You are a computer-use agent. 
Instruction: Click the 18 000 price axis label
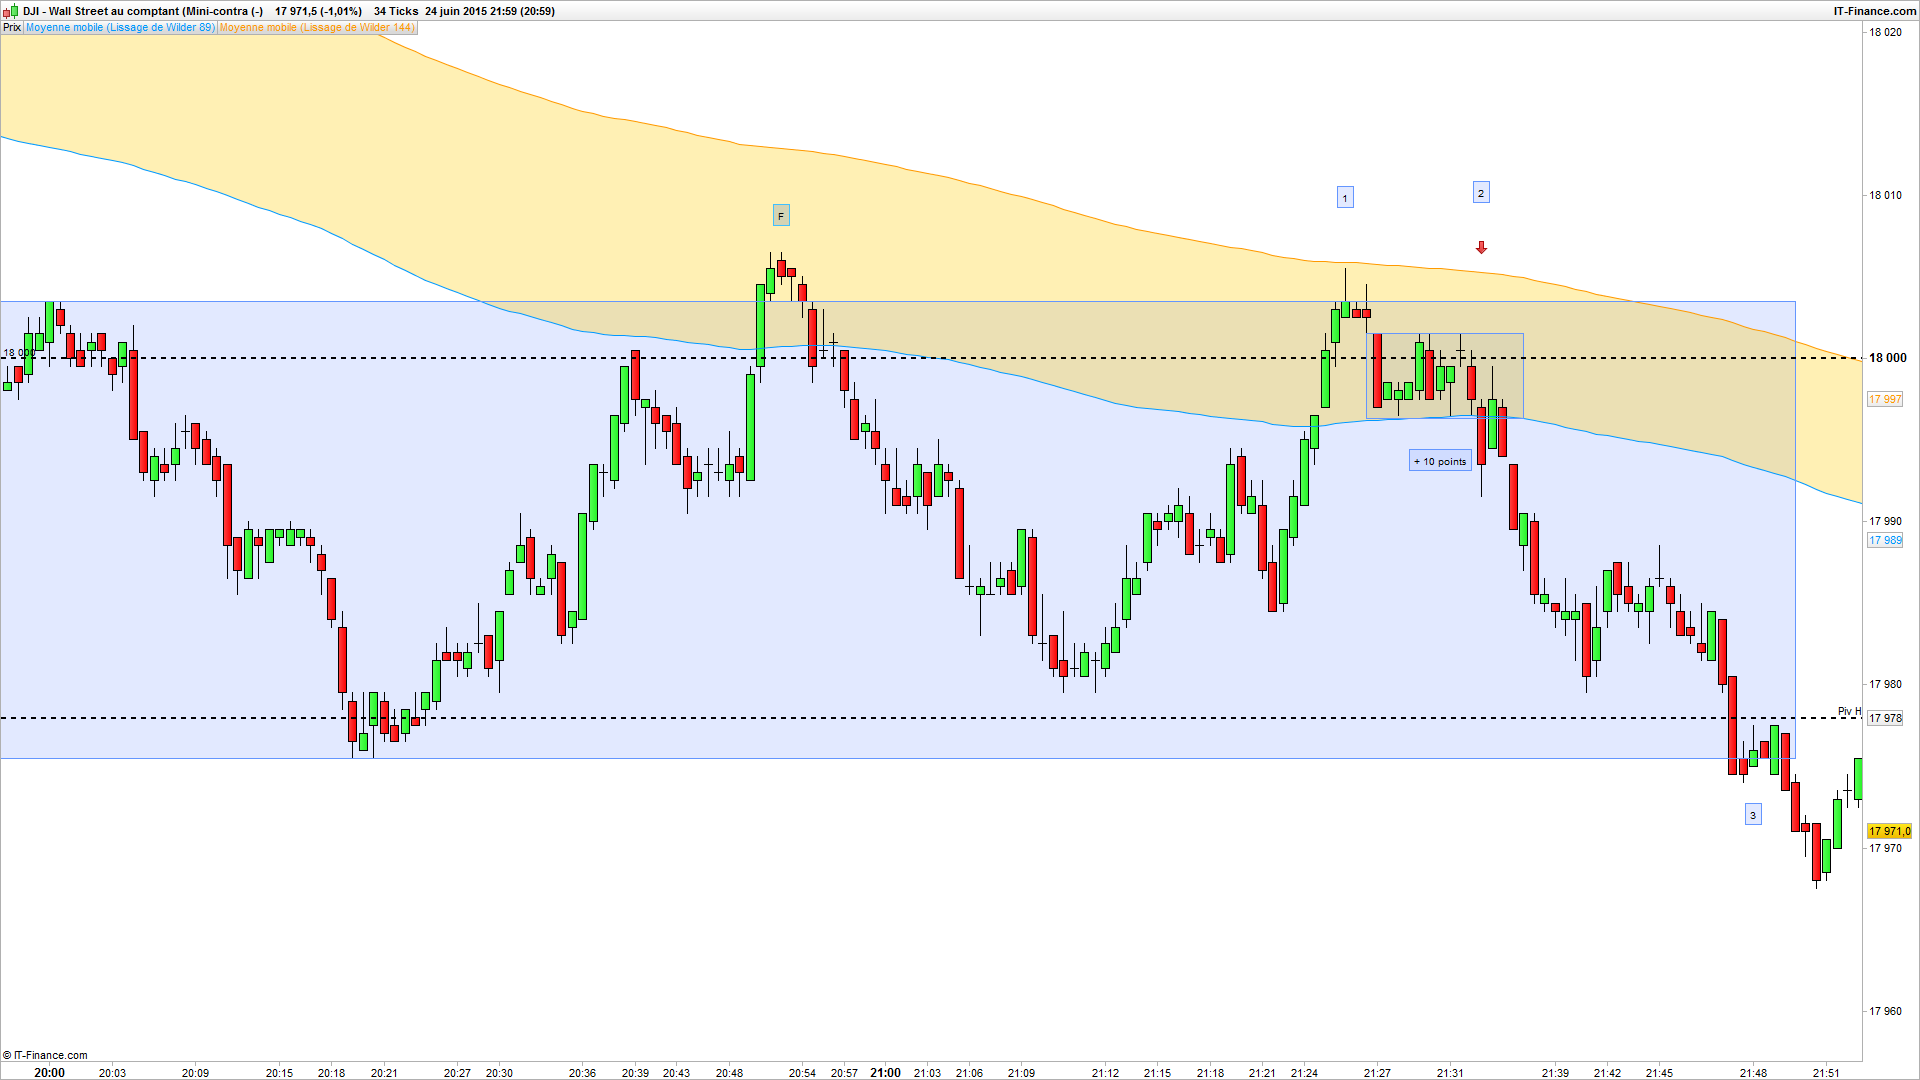(1888, 358)
